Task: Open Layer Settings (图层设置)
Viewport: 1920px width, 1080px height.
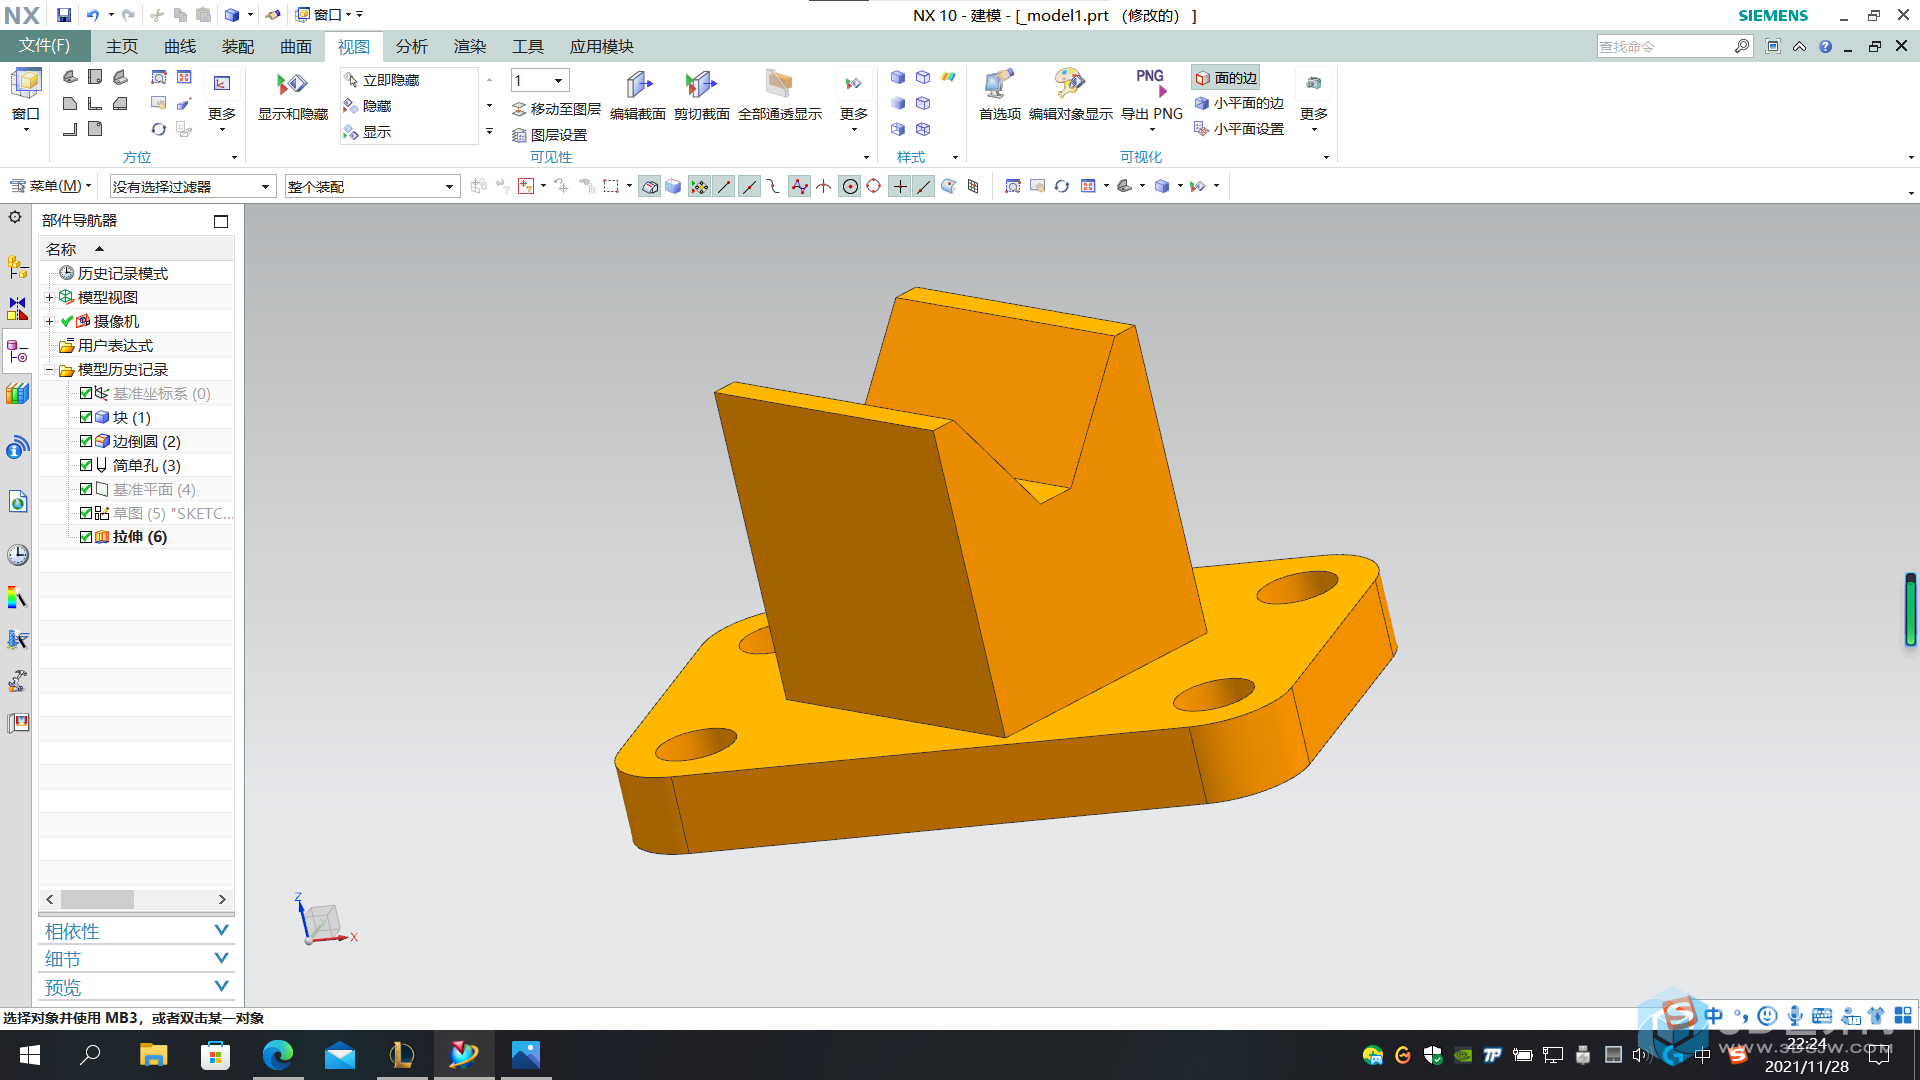Action: (549, 135)
